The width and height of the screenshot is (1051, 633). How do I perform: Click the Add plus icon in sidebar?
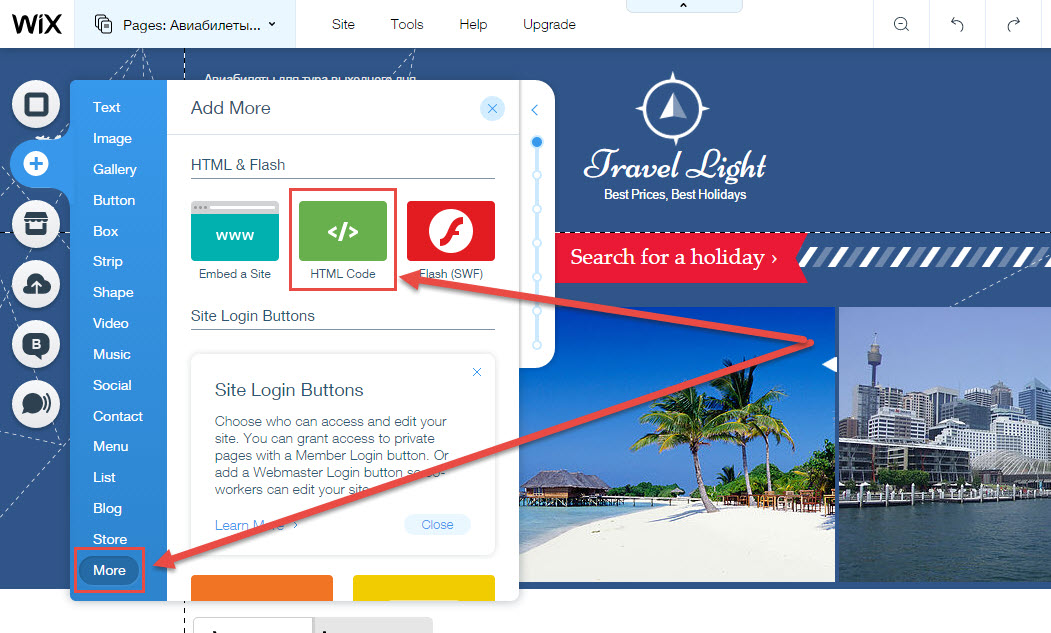pos(36,164)
